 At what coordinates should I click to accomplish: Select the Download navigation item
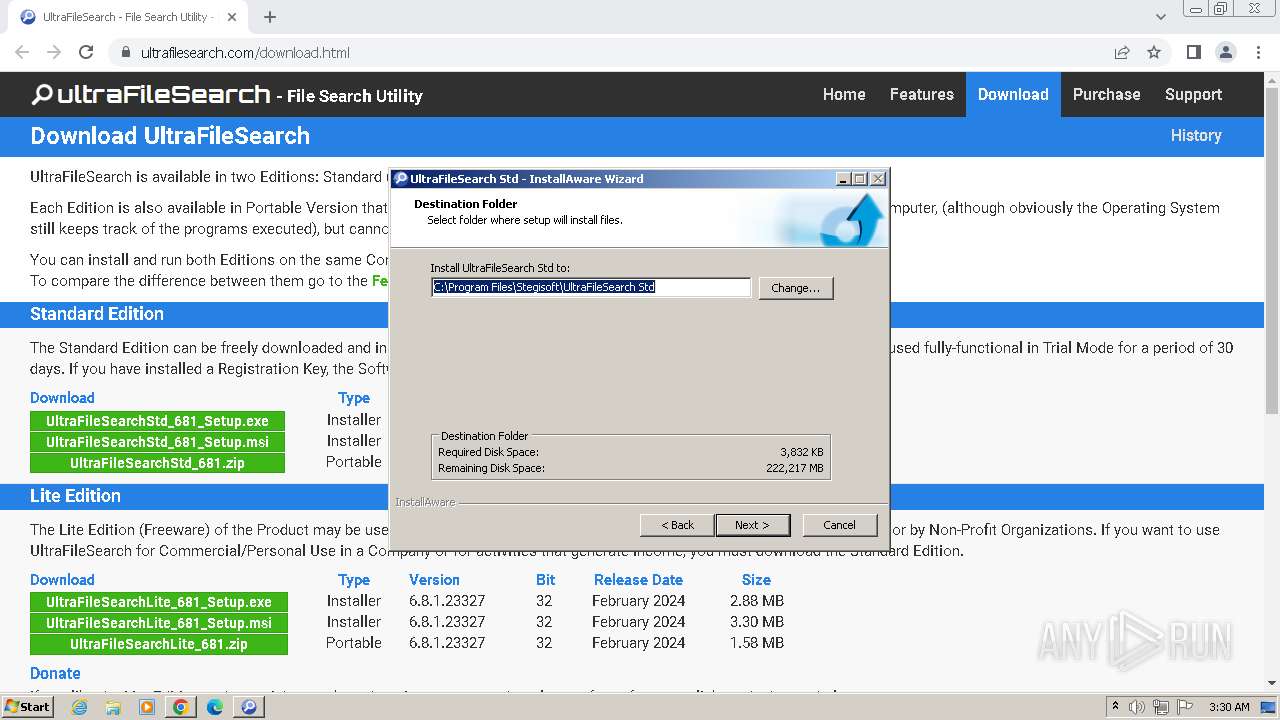point(1013,94)
